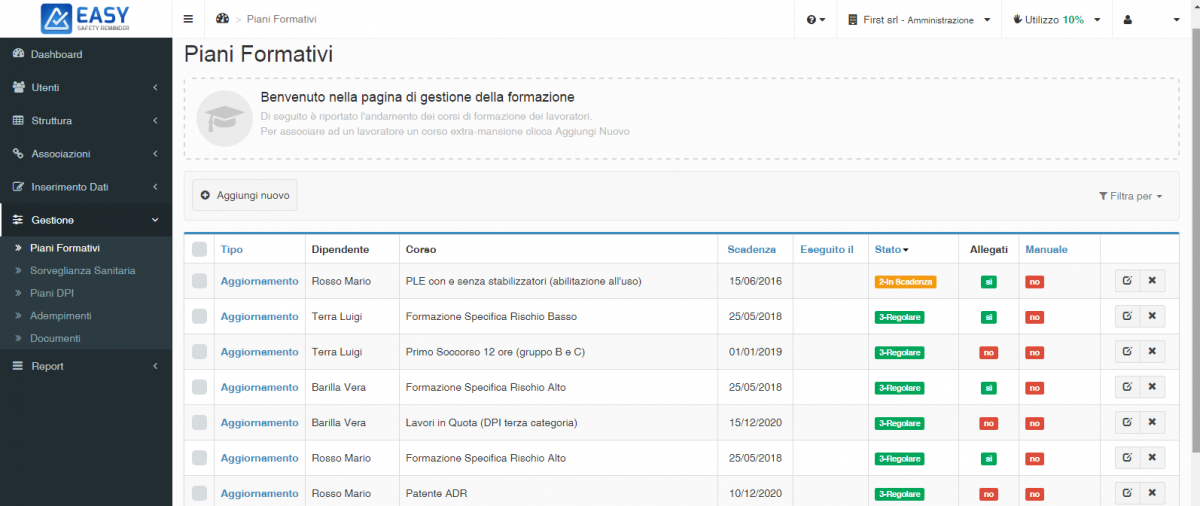Edit Rosso Mario Formazione Rischio Alto row

[1127, 458]
